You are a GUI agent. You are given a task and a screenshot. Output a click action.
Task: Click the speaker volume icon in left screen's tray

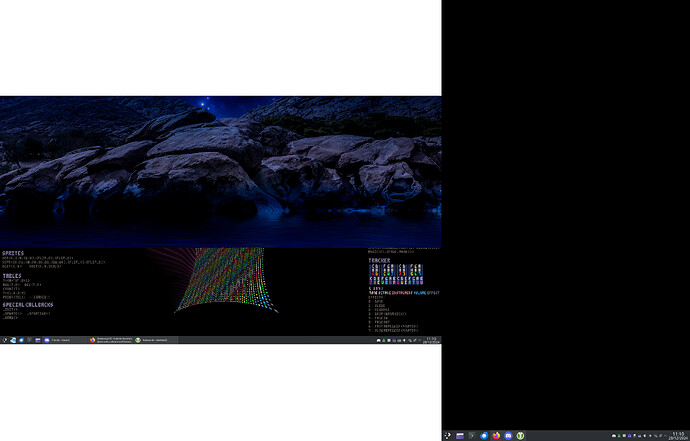click(x=404, y=340)
